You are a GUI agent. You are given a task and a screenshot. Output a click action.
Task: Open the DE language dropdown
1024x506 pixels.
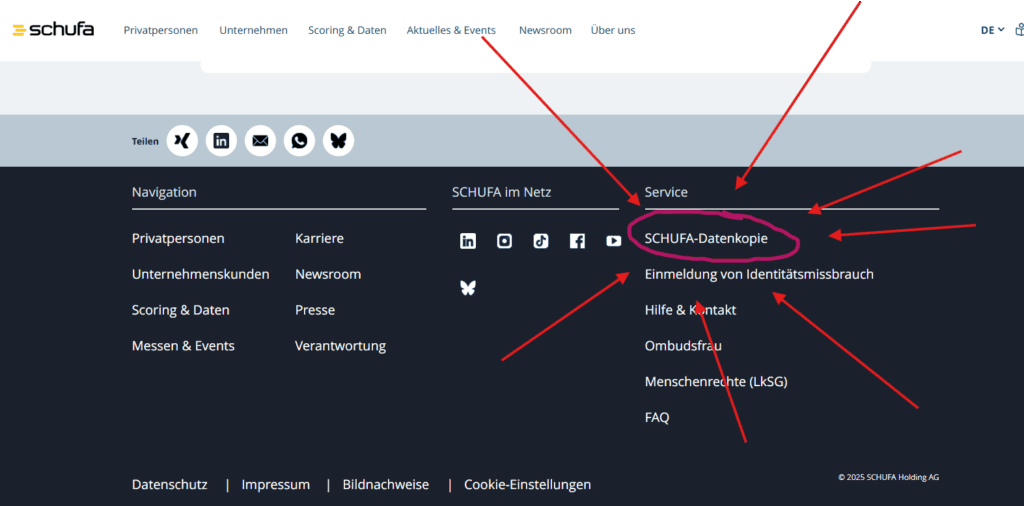click(x=992, y=30)
